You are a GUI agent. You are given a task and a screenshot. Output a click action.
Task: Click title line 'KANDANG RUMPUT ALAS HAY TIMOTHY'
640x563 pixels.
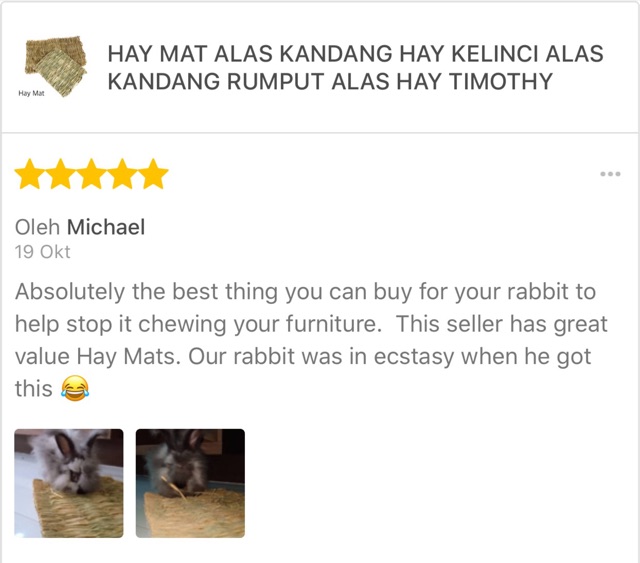pyautogui.click(x=330, y=81)
